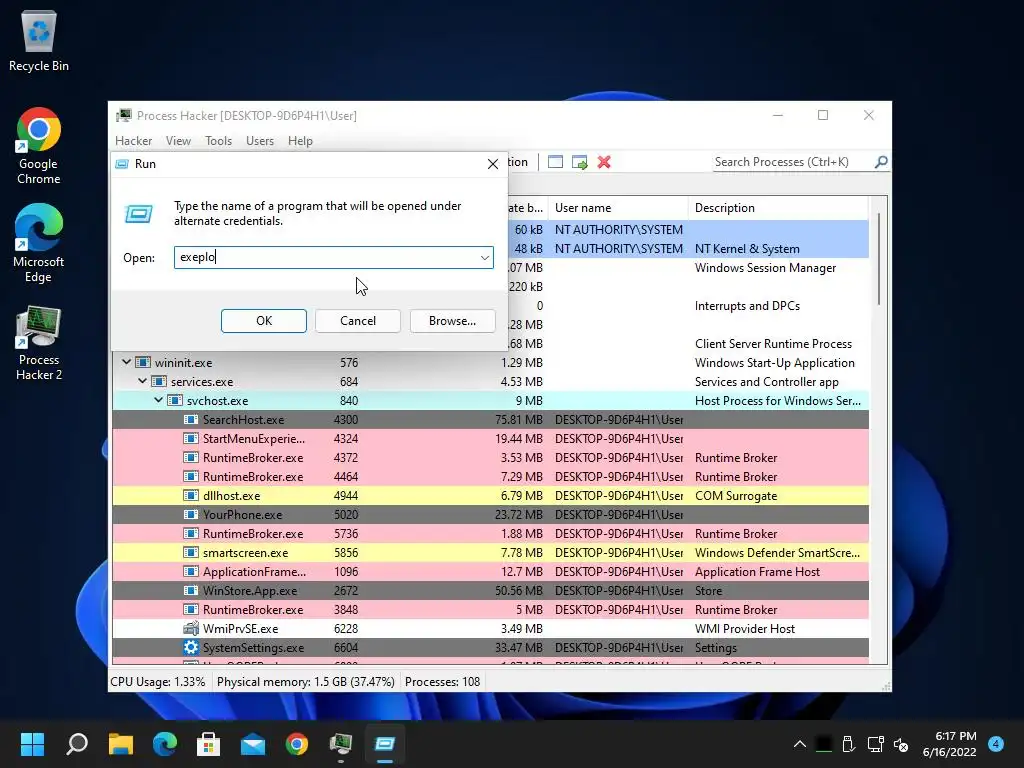Image resolution: width=1024 pixels, height=768 pixels.
Task: Open the View menu
Action: coord(178,141)
